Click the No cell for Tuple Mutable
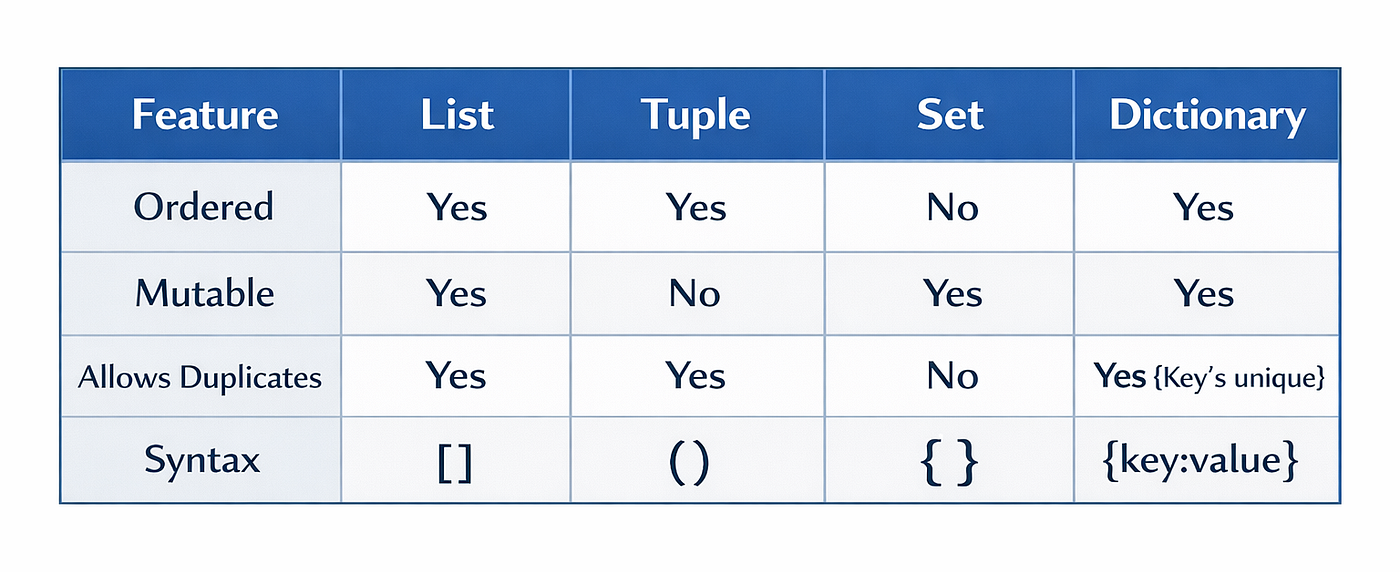 click(694, 294)
